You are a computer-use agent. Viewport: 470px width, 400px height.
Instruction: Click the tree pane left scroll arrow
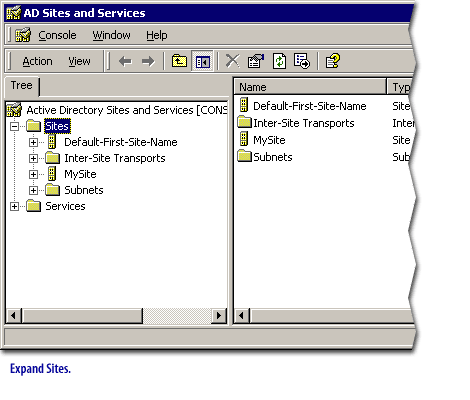14,315
